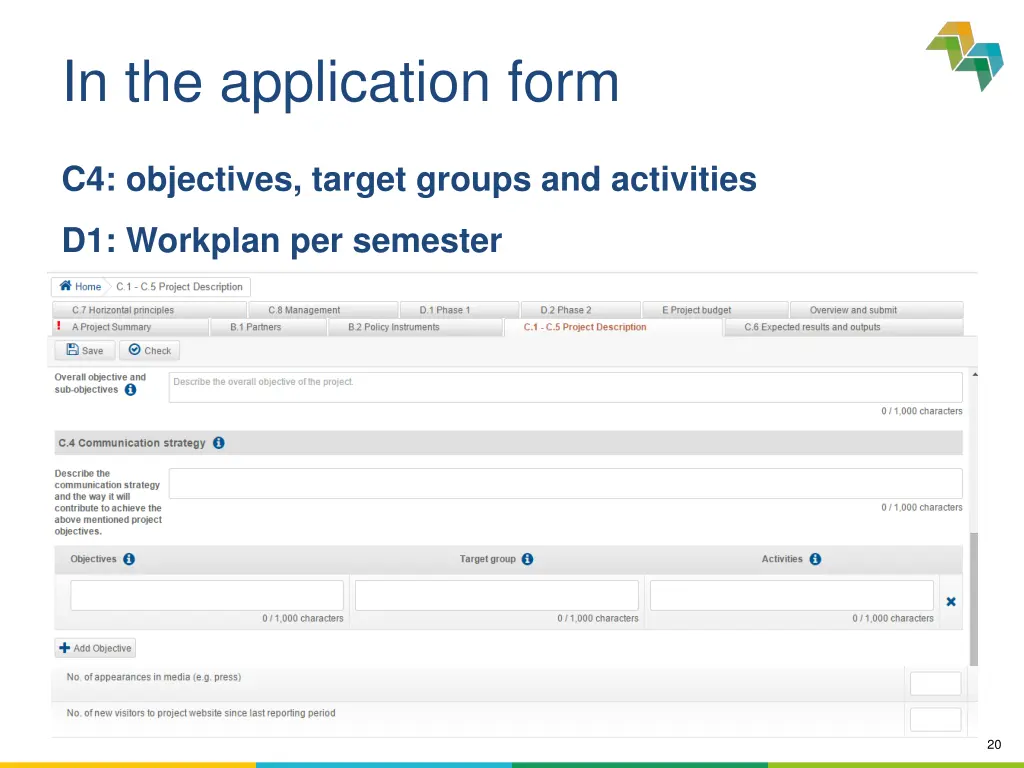The image size is (1024, 768).
Task: Show info tooltip for Objectives column
Action: tap(129, 559)
